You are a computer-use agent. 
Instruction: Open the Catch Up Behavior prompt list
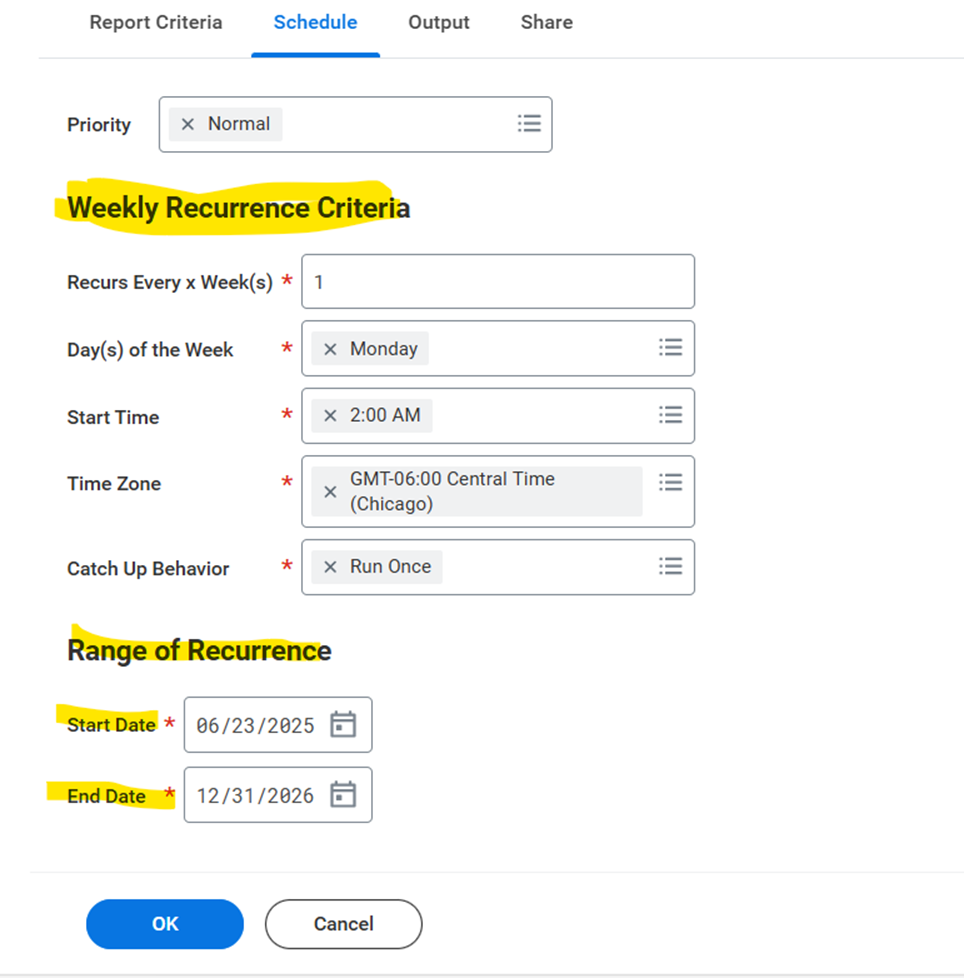[x=670, y=566]
